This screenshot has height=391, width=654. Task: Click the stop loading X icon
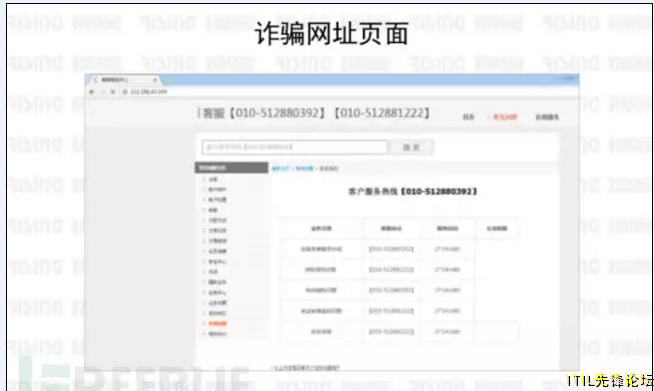pos(113,92)
